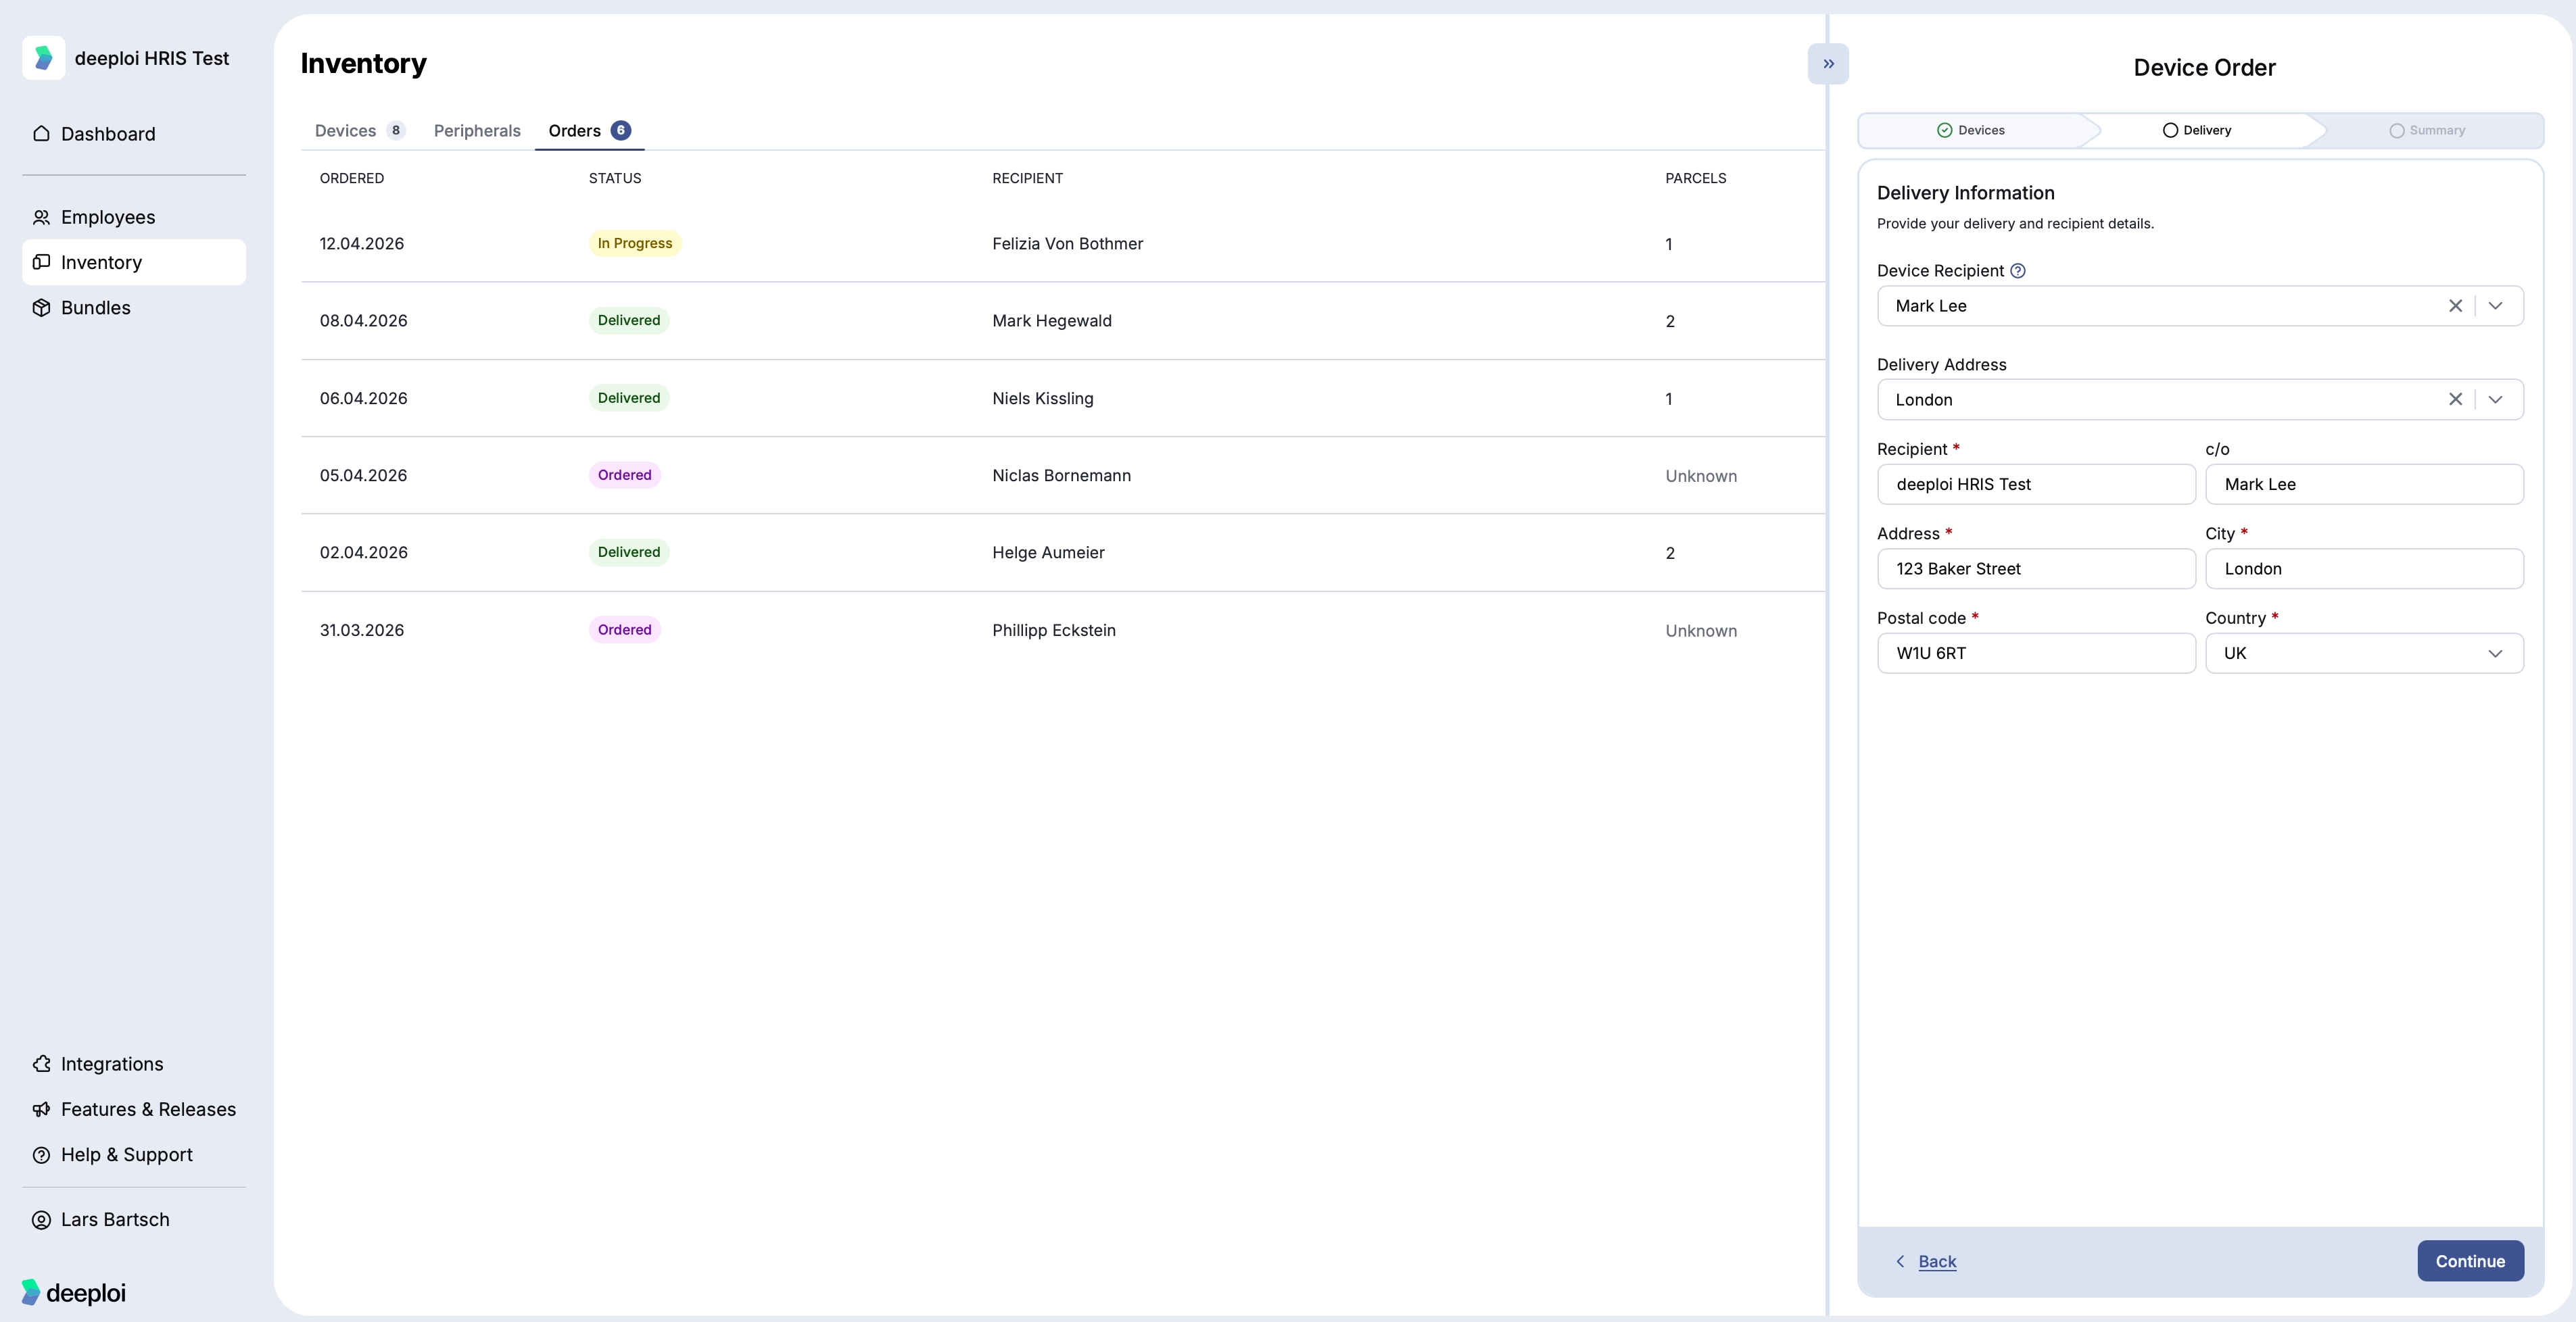This screenshot has width=2576, height=1322.
Task: Open the Employees page
Action: [x=134, y=217]
